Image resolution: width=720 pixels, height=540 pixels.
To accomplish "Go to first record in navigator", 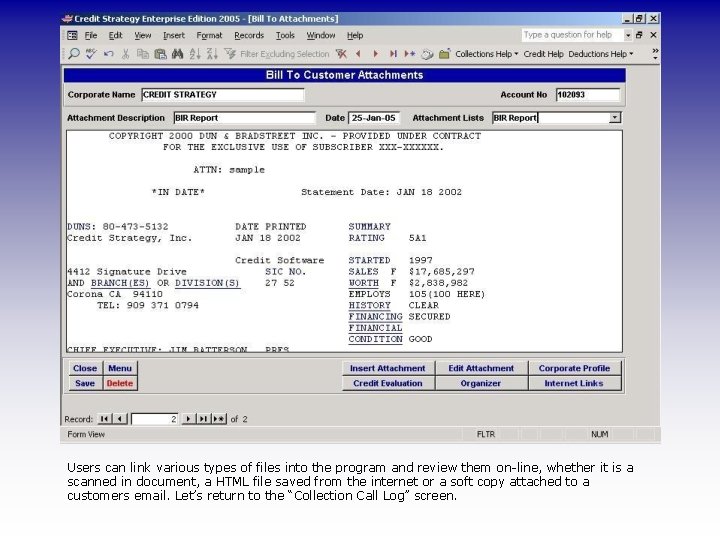I will (104, 419).
